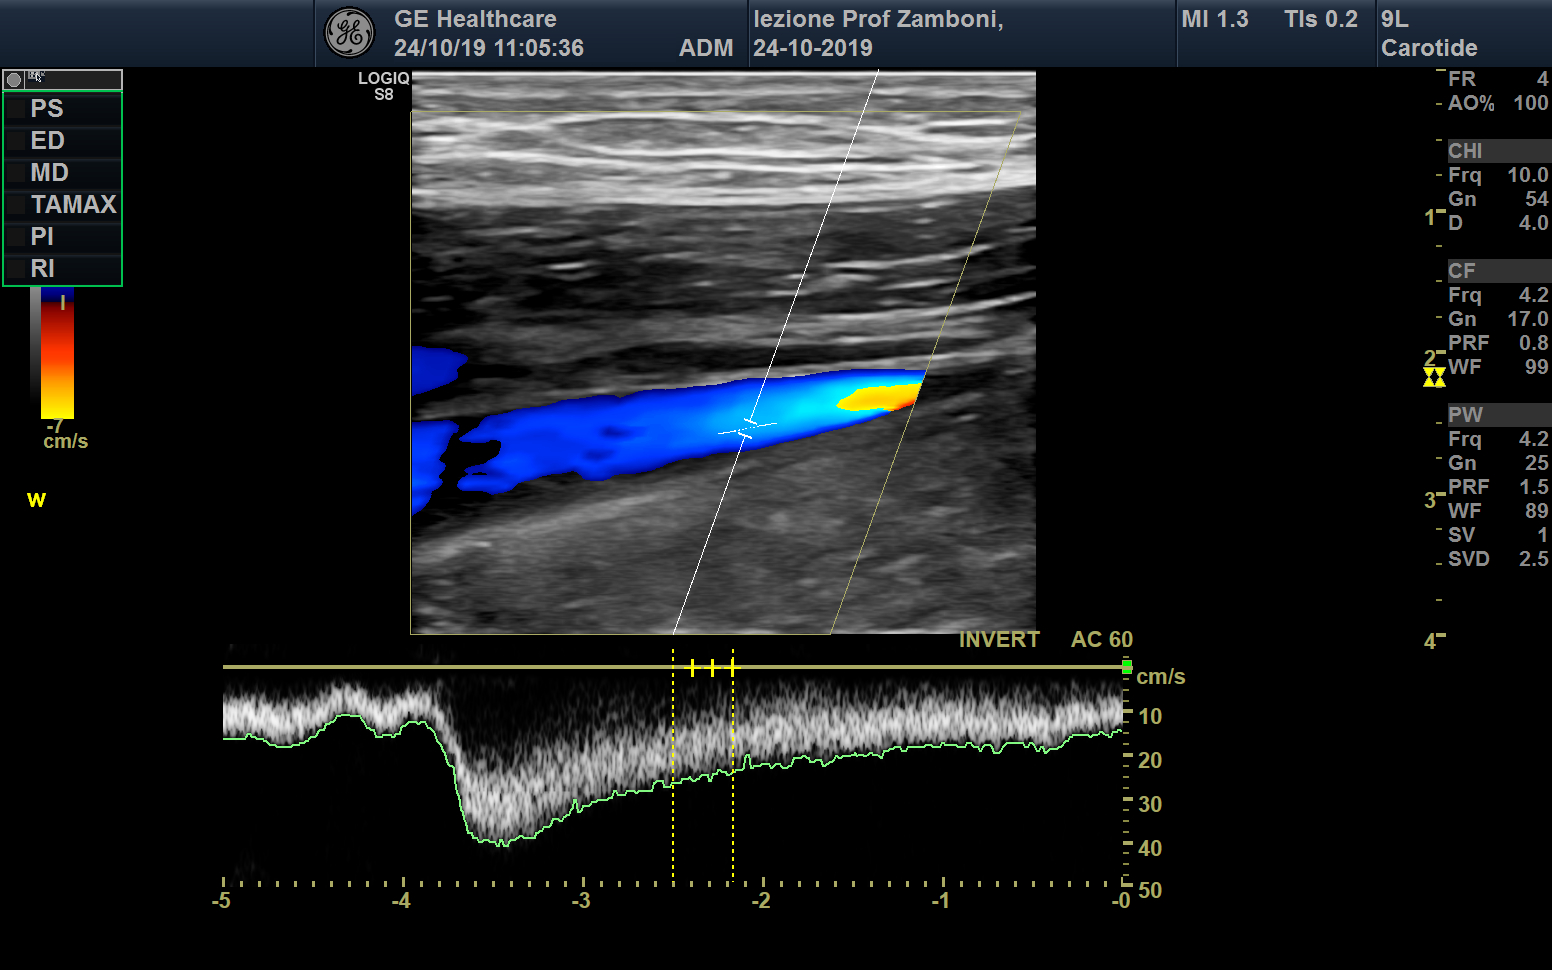This screenshot has height=970, width=1552.
Task: Click the middle yellow caliper tick on the baseline
Action: pyautogui.click(x=712, y=667)
